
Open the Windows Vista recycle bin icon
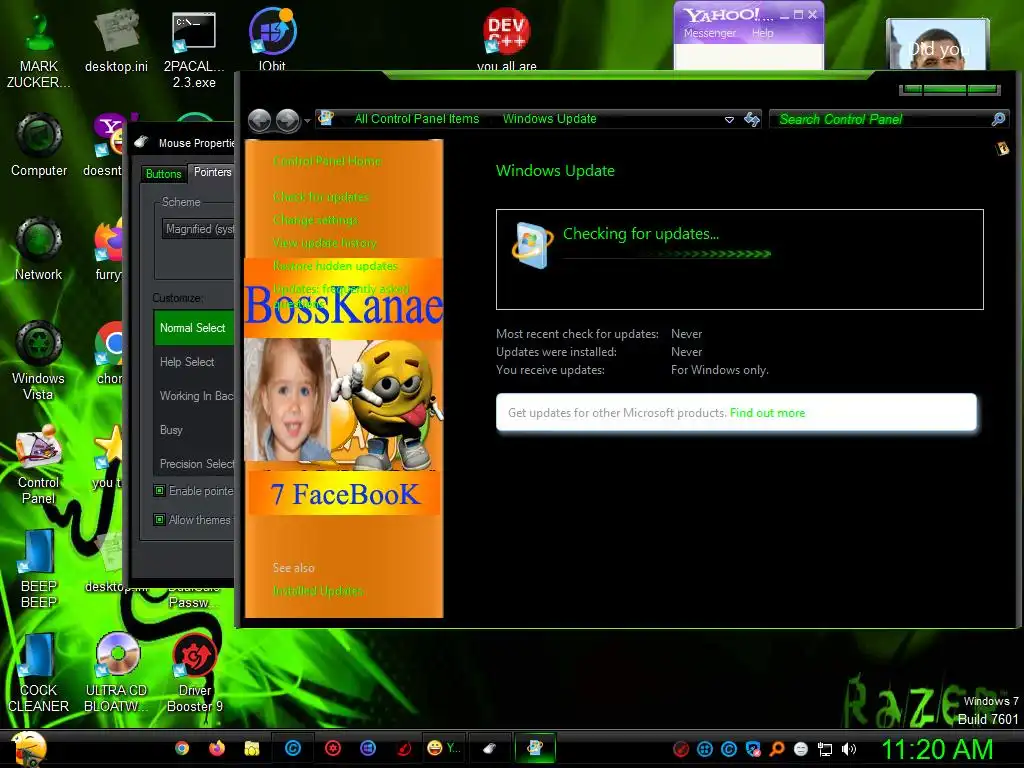(39, 360)
